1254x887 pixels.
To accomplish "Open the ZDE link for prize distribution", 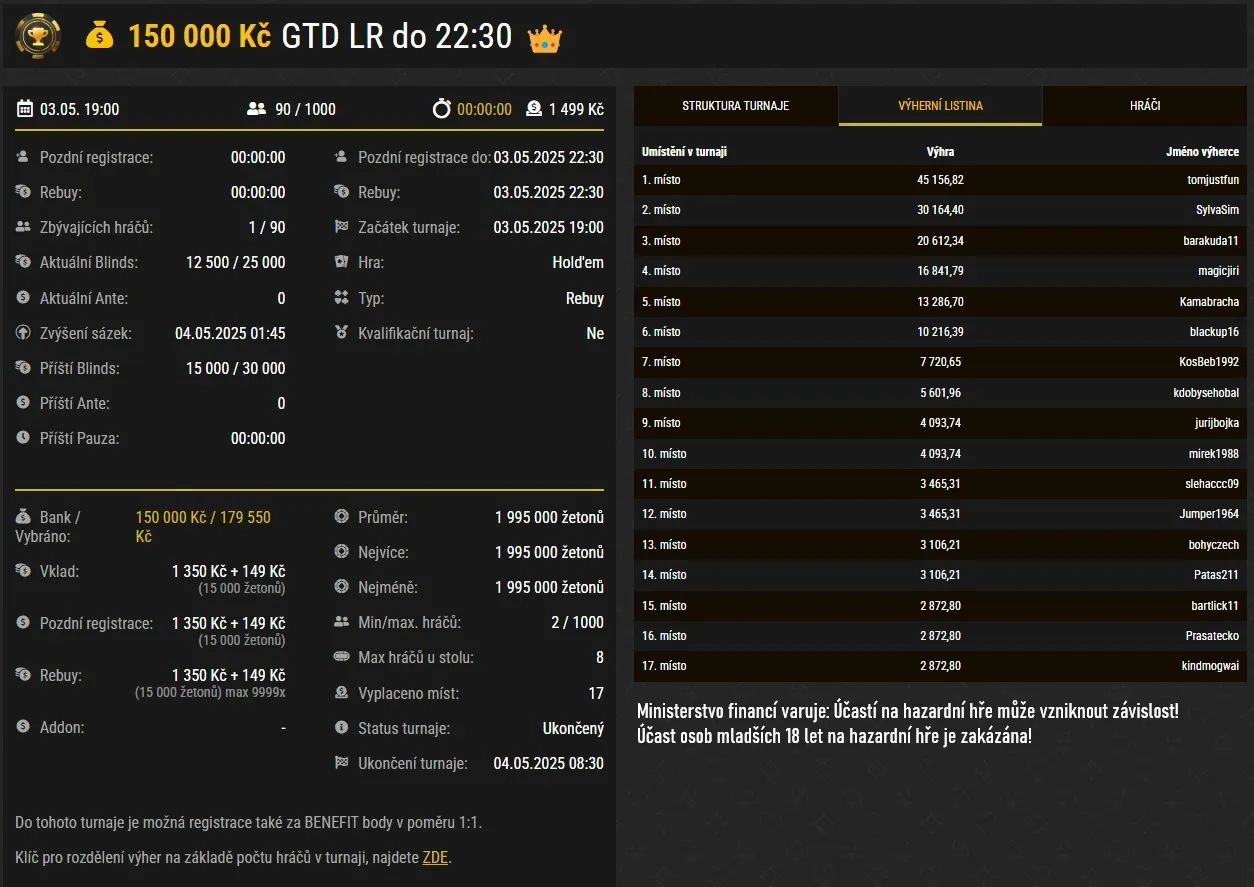I will (434, 857).
